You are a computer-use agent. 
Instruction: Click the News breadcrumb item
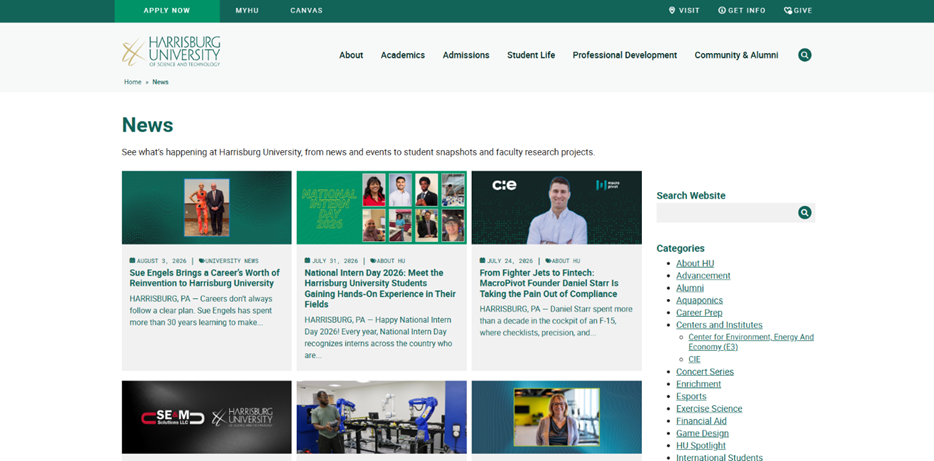click(x=160, y=82)
